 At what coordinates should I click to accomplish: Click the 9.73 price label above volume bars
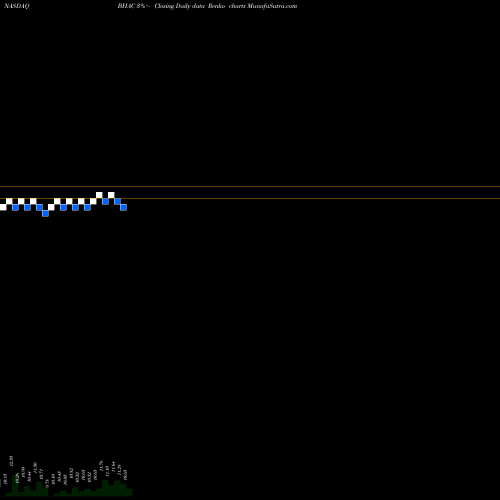(47, 484)
